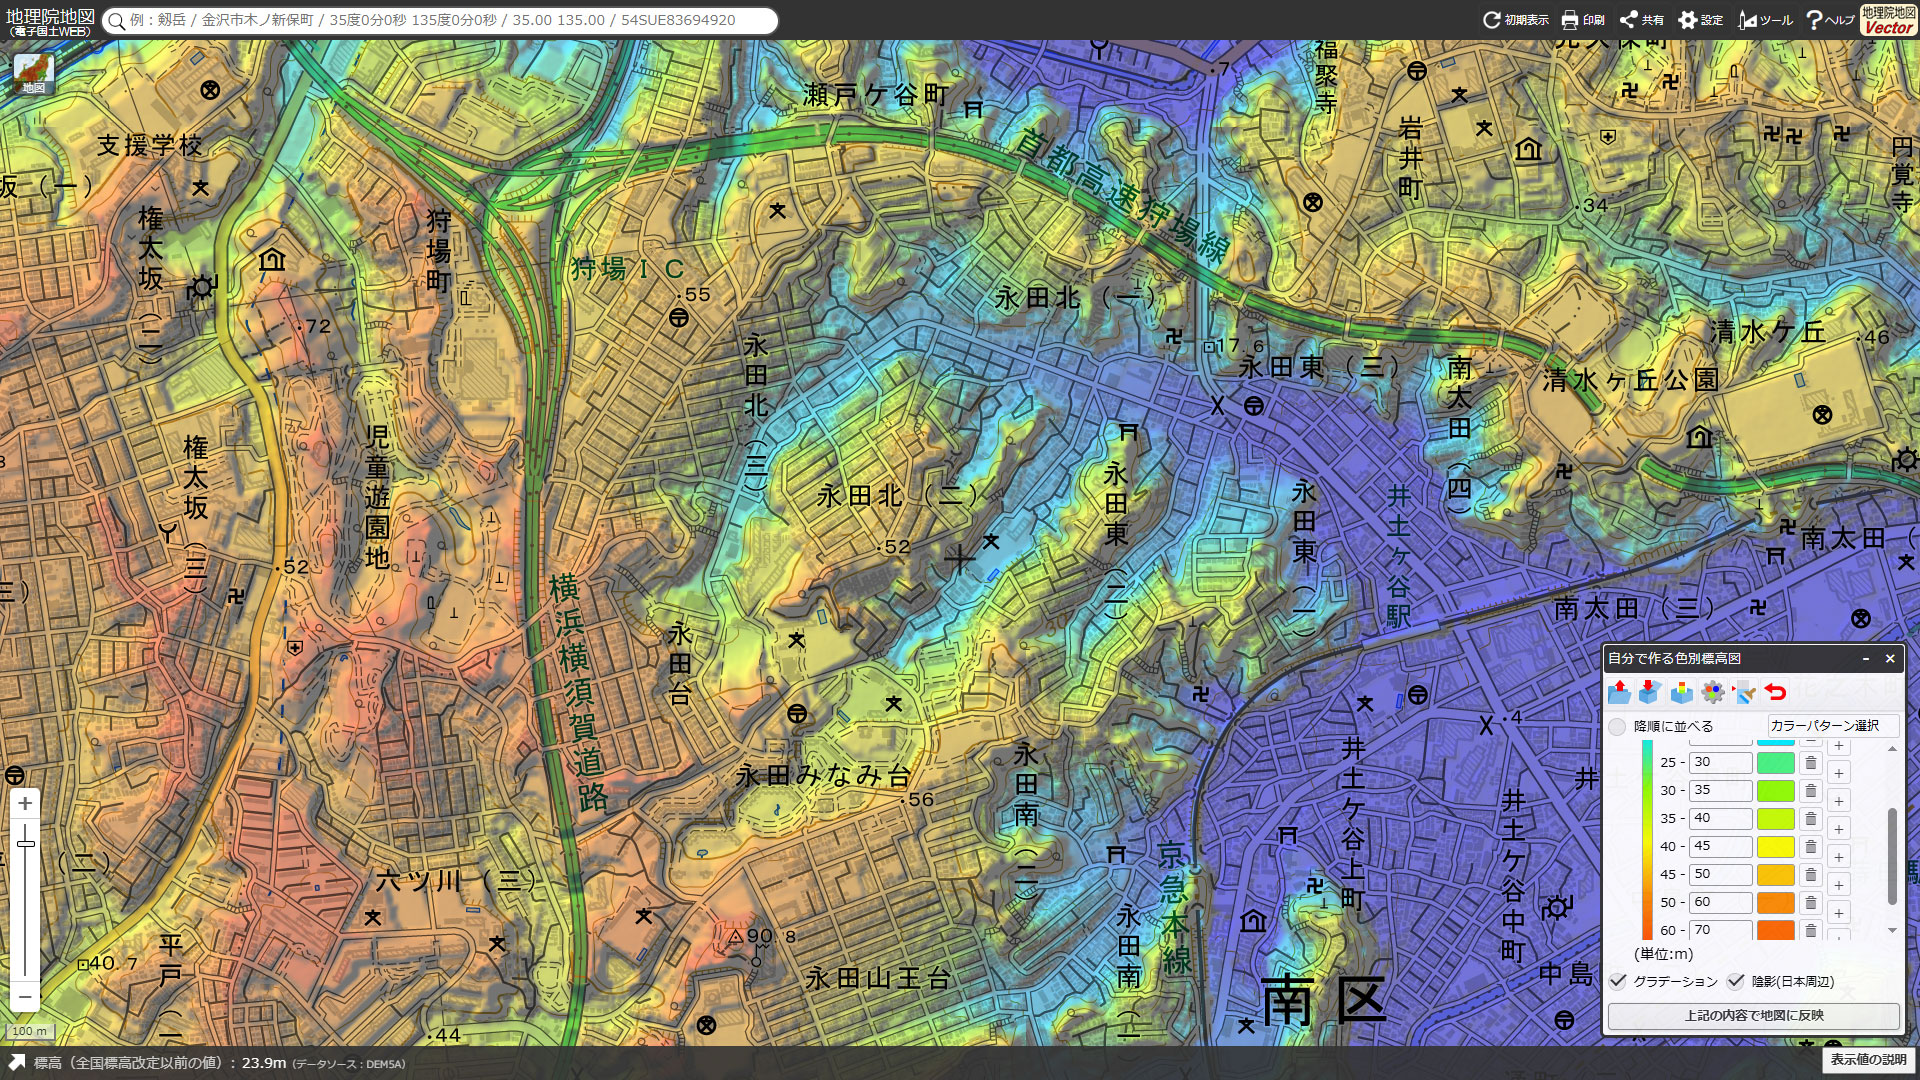The height and width of the screenshot is (1080, 1920).
Task: Delete the 40 - 45 elevation row
Action: point(1810,847)
